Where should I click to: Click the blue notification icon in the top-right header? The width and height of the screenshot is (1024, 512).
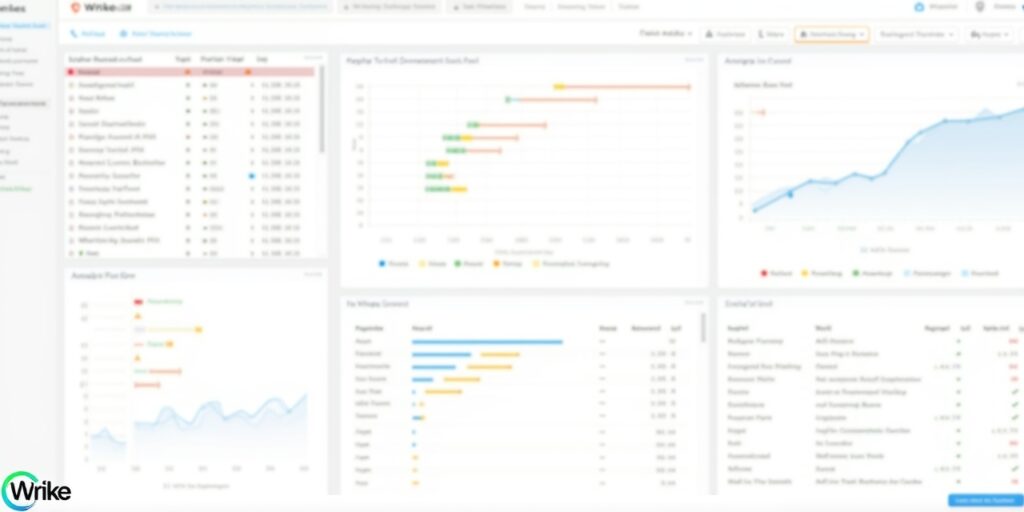click(919, 7)
